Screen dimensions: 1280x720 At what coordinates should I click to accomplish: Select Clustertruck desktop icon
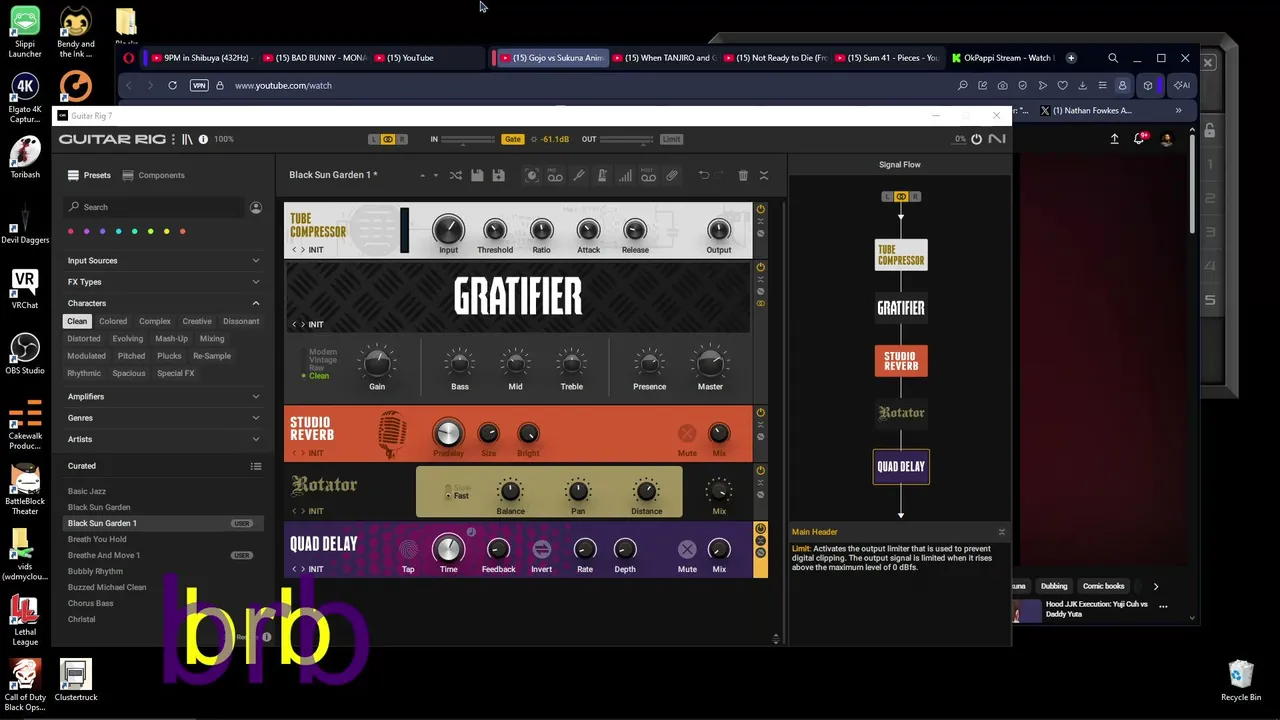pyautogui.click(x=76, y=680)
